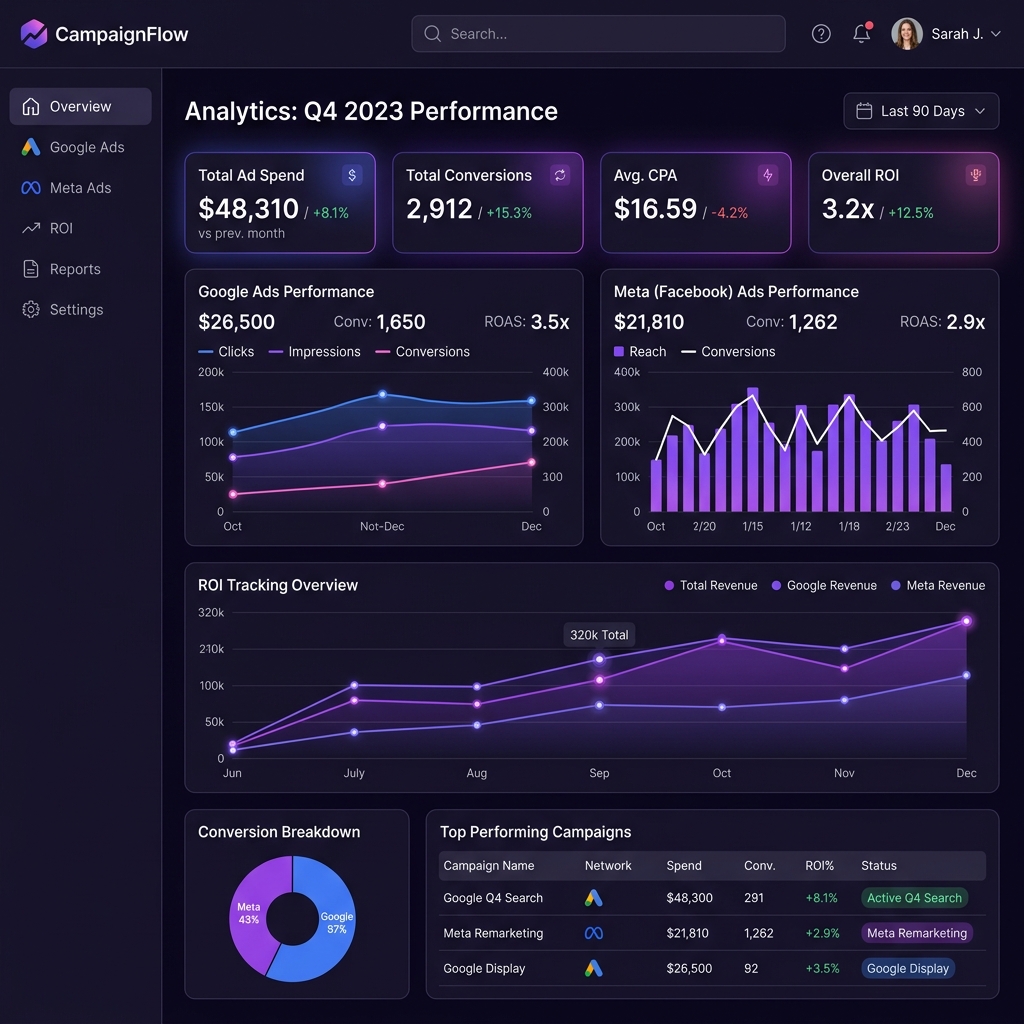The width and height of the screenshot is (1024, 1024).
Task: Click the Meta Remarketing status badge
Action: coord(917,933)
